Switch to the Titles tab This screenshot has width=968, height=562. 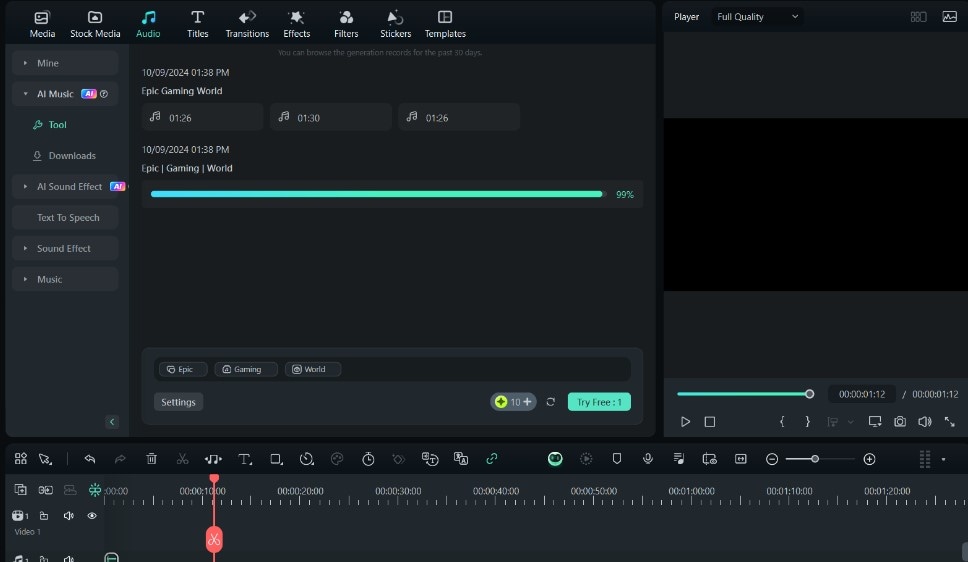point(198,25)
